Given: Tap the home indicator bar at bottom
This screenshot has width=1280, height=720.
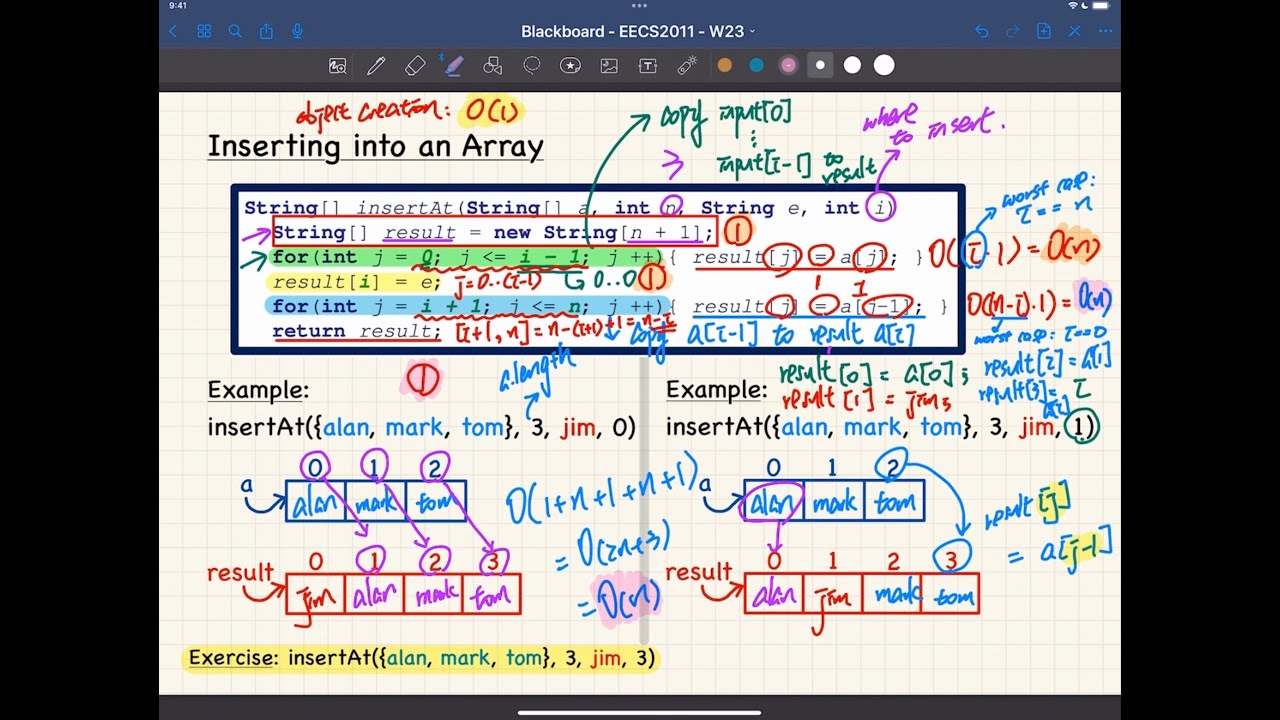Looking at the screenshot, I should pyautogui.click(x=639, y=713).
